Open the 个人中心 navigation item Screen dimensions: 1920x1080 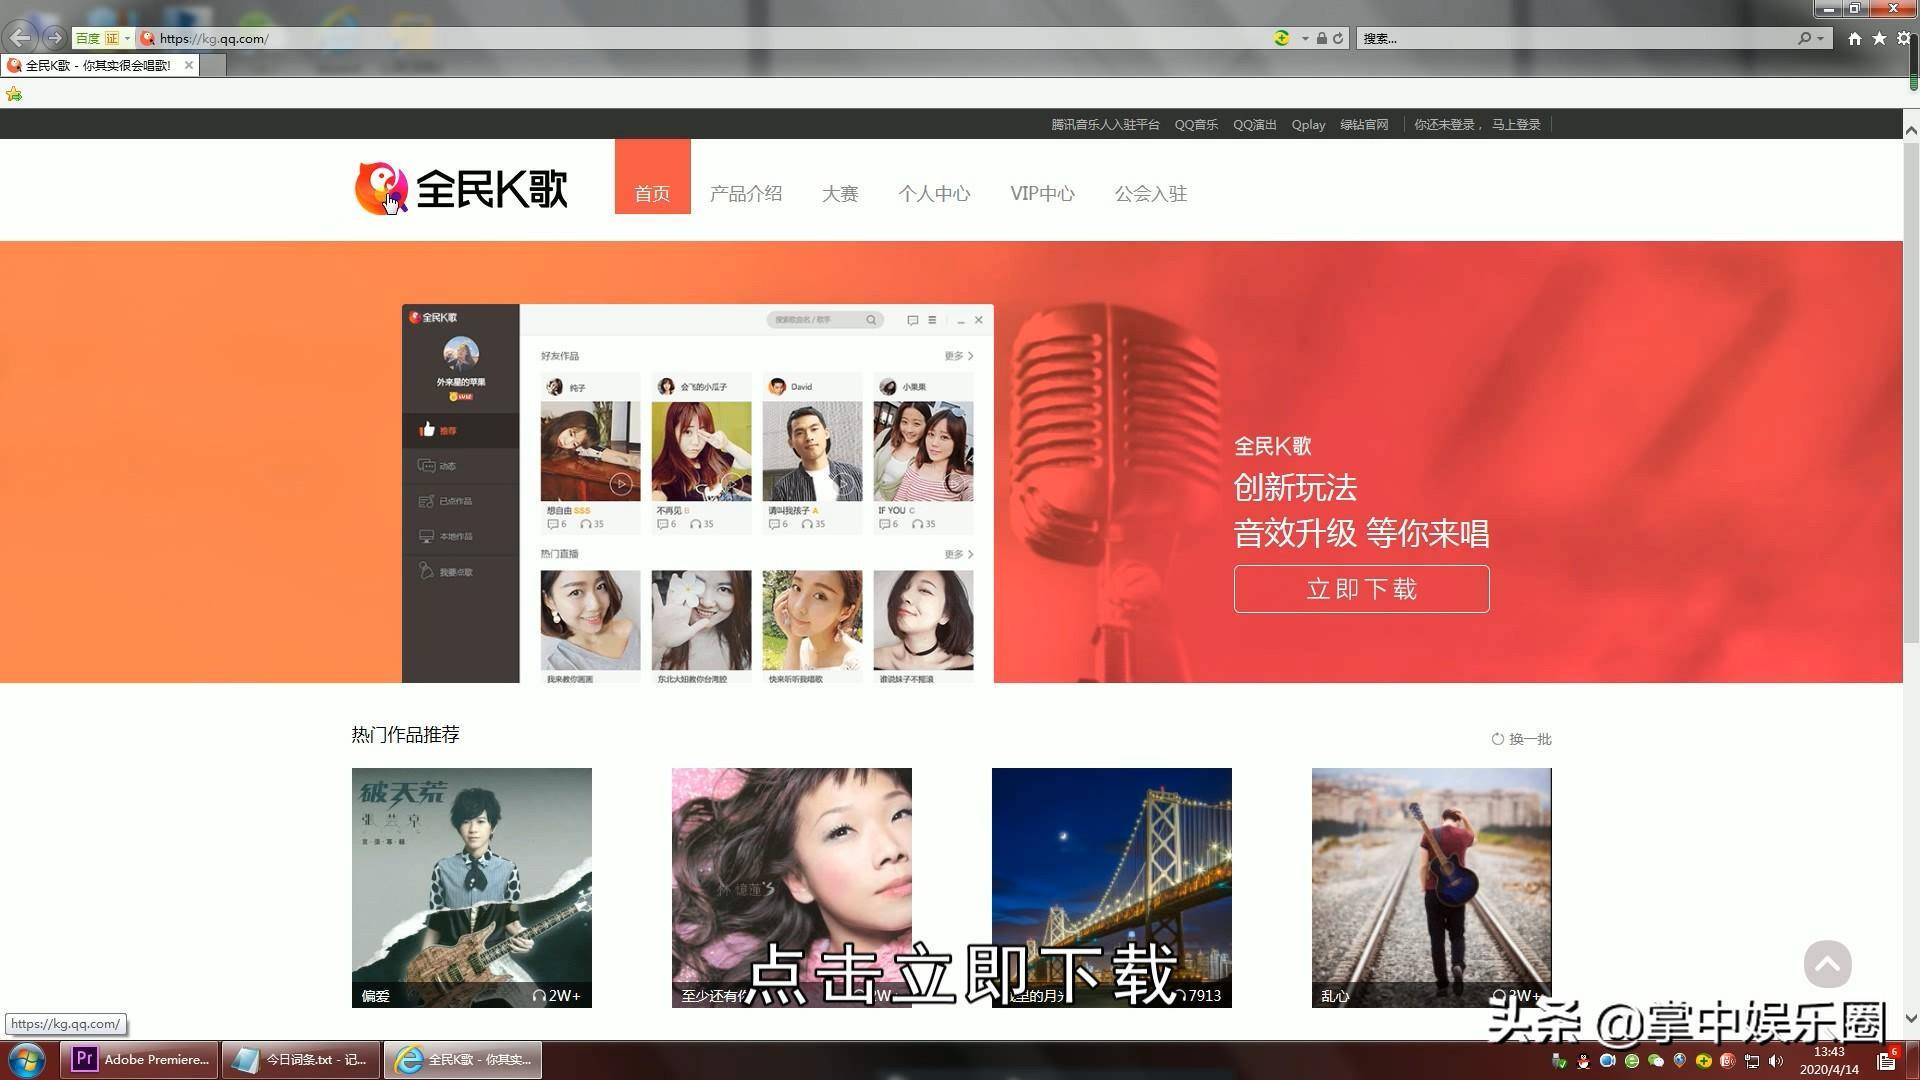click(x=934, y=194)
